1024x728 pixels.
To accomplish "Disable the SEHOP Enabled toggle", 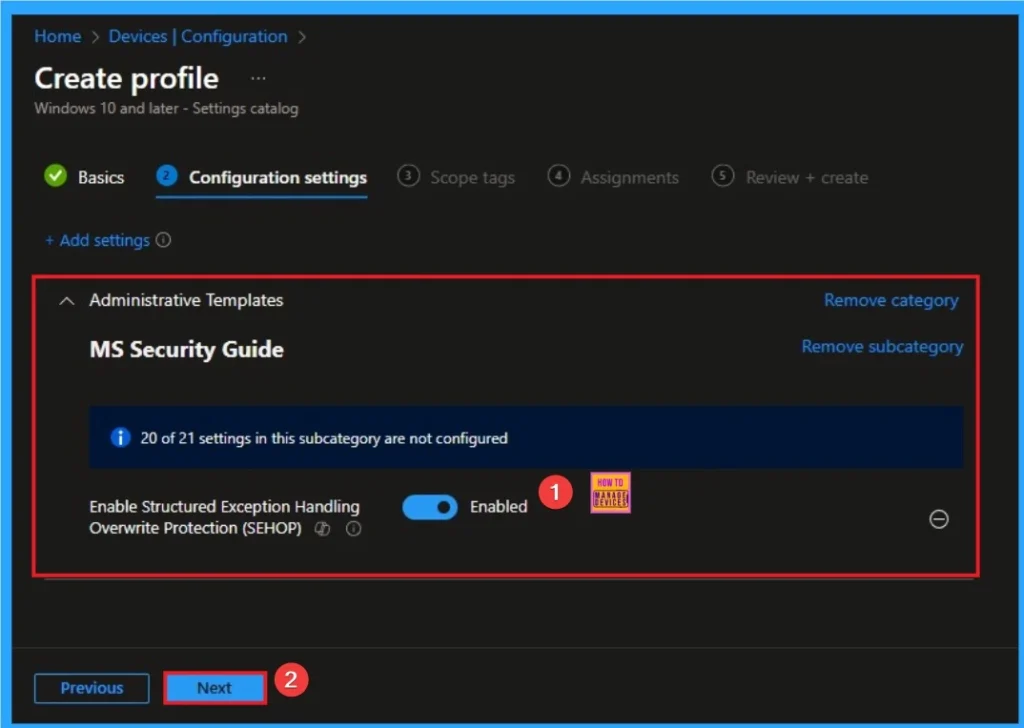I will click(430, 507).
